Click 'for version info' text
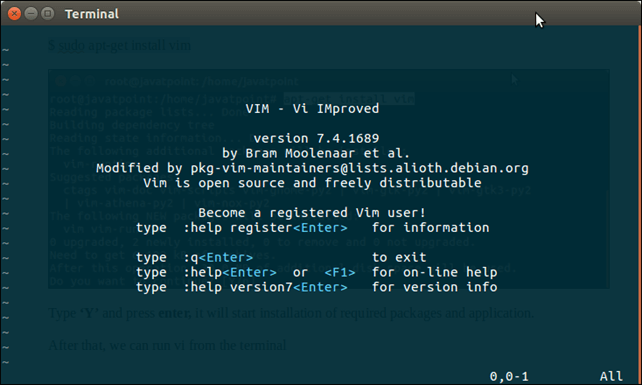 click(x=435, y=288)
